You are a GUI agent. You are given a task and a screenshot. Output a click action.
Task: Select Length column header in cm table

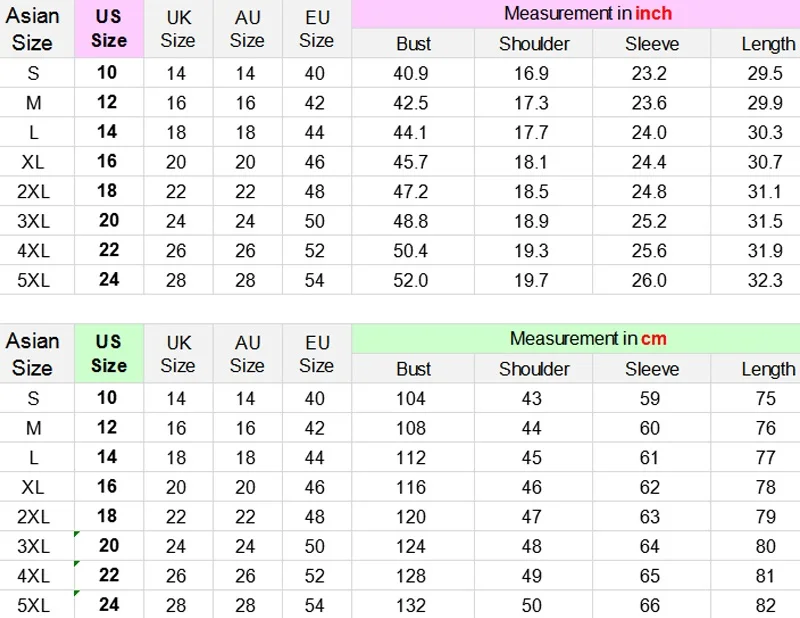click(768, 369)
